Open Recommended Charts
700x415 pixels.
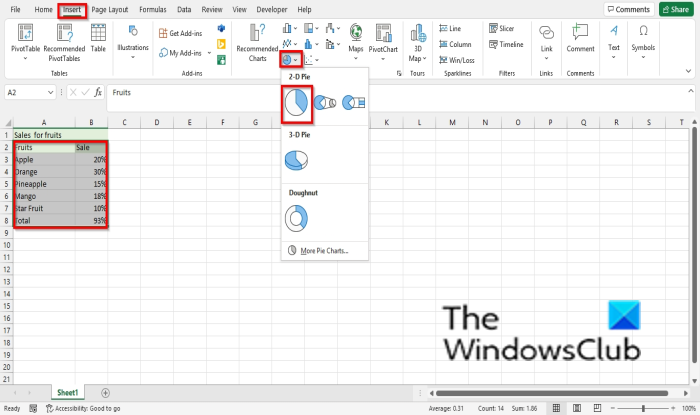pos(257,42)
